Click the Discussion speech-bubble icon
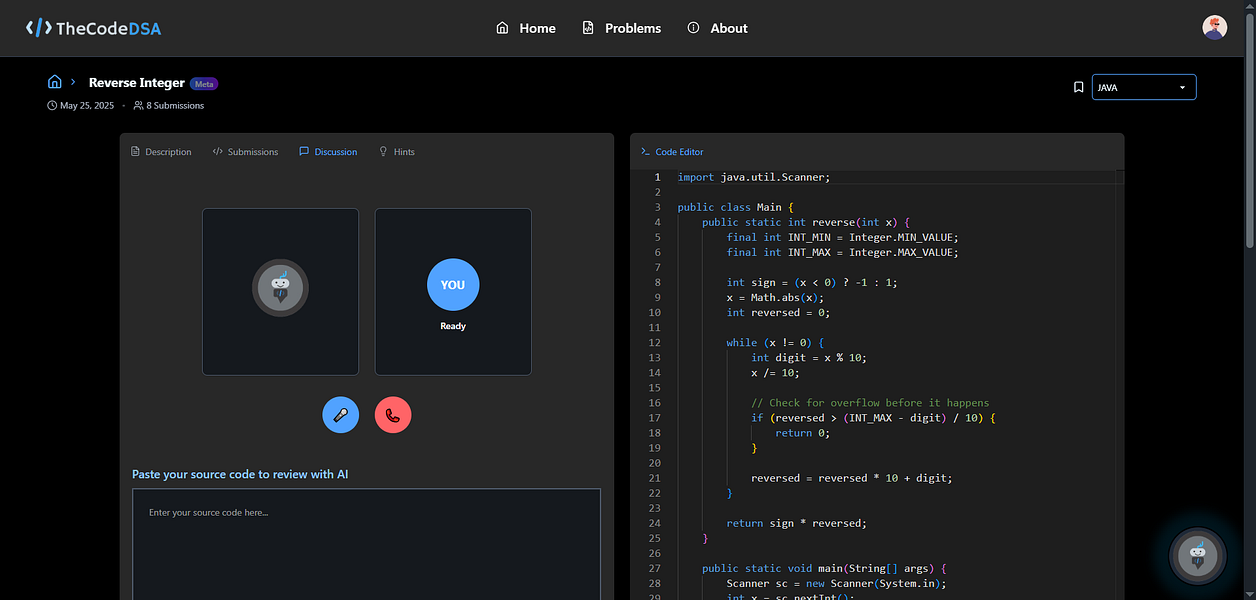This screenshot has height=600, width=1256. [x=304, y=151]
